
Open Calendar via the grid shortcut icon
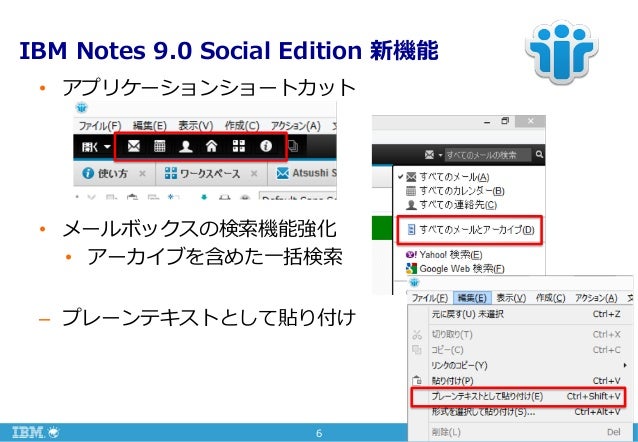click(160, 146)
